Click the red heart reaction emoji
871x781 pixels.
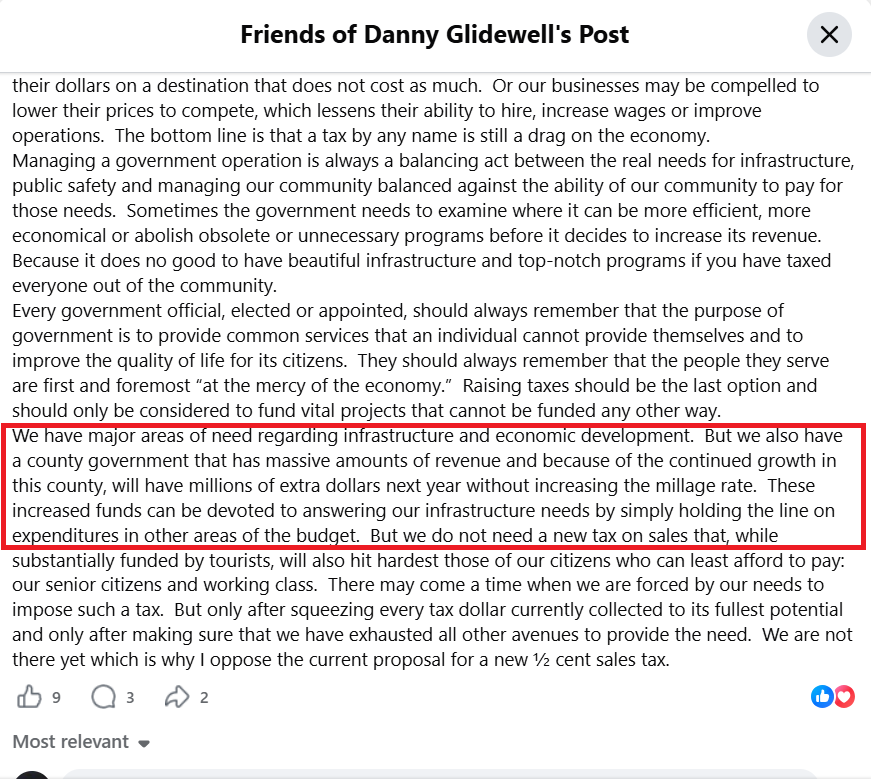844,697
